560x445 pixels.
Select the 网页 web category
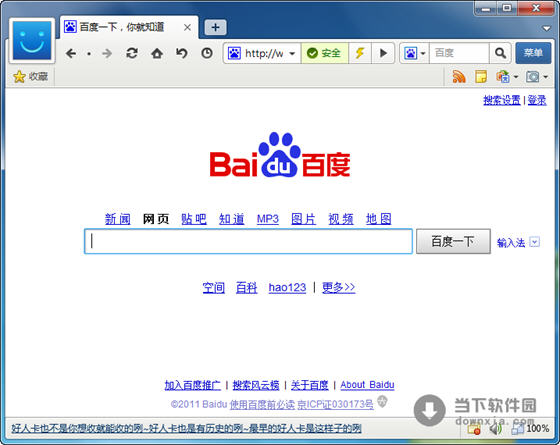pos(156,219)
